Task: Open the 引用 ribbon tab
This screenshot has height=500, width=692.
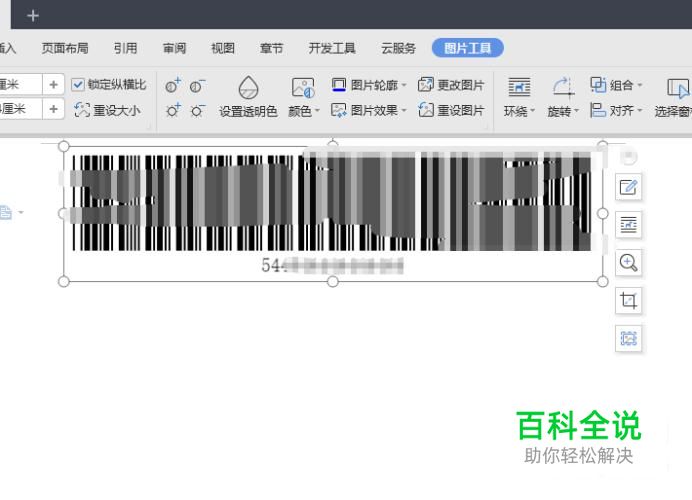Action: [x=125, y=48]
